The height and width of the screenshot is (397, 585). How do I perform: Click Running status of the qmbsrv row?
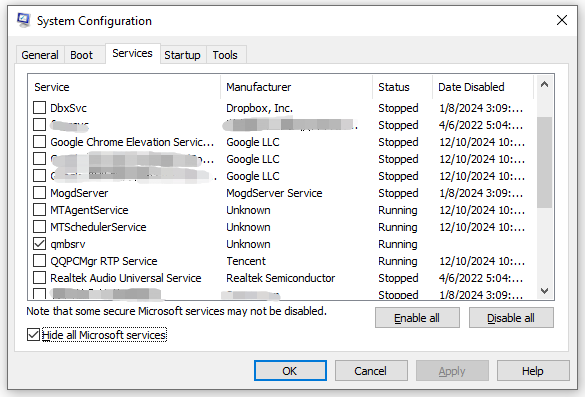click(398, 244)
